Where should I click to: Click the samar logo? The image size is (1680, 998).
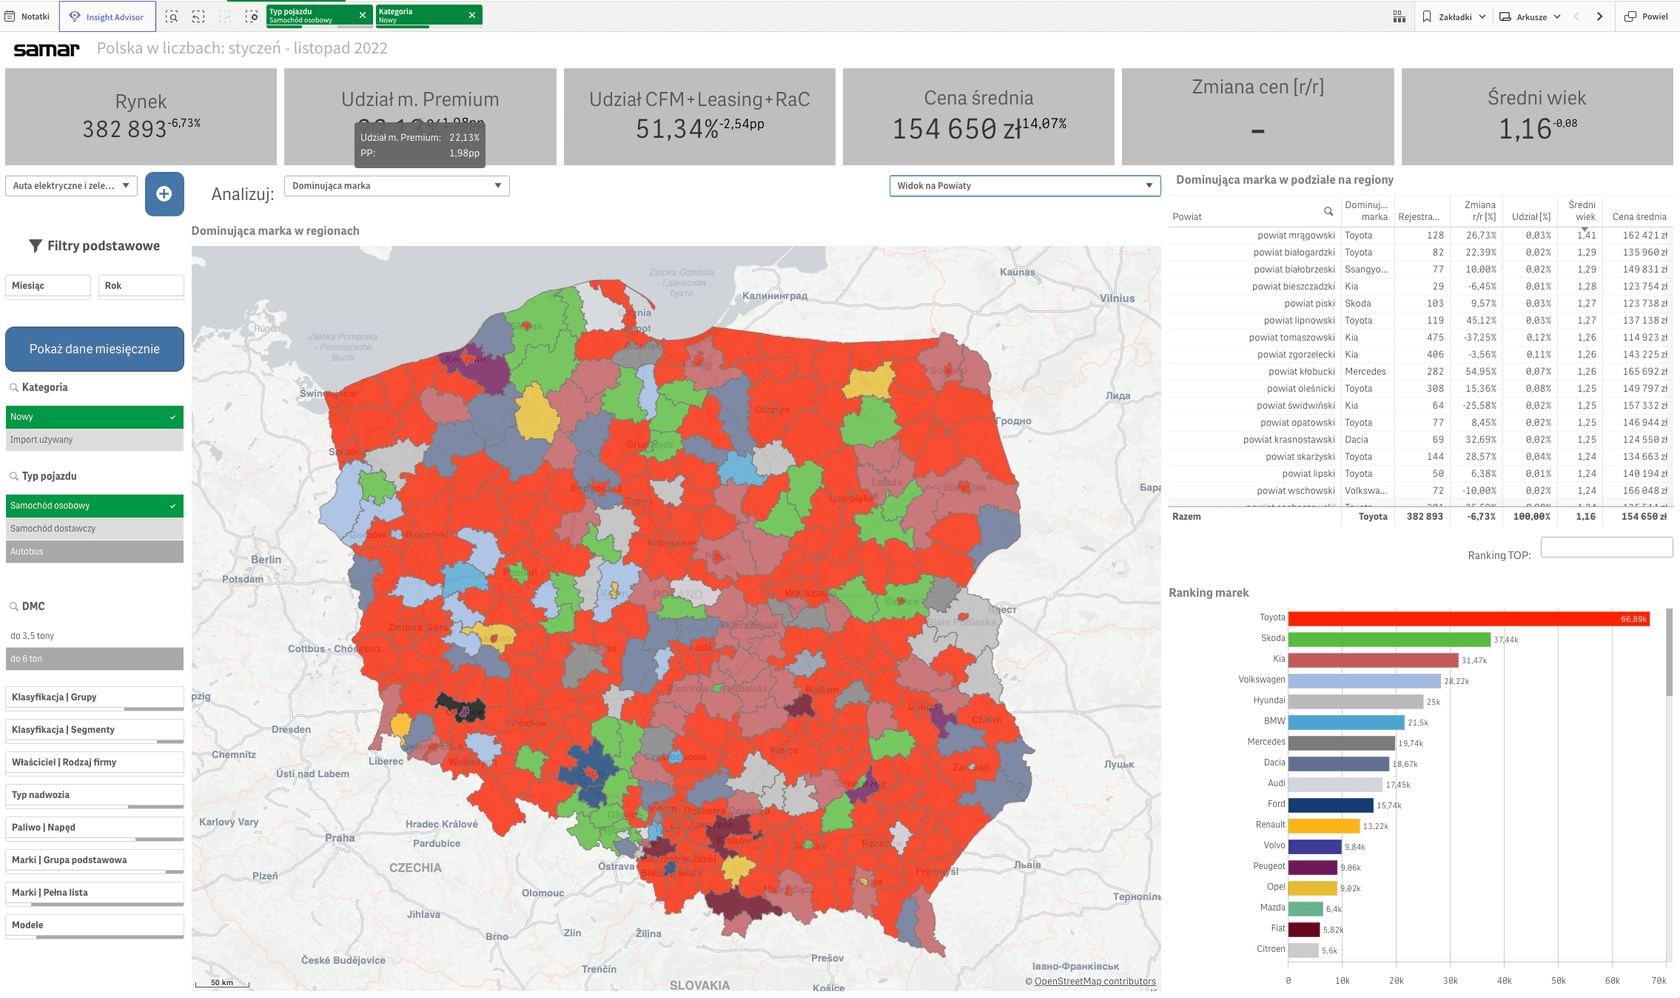[x=46, y=49]
